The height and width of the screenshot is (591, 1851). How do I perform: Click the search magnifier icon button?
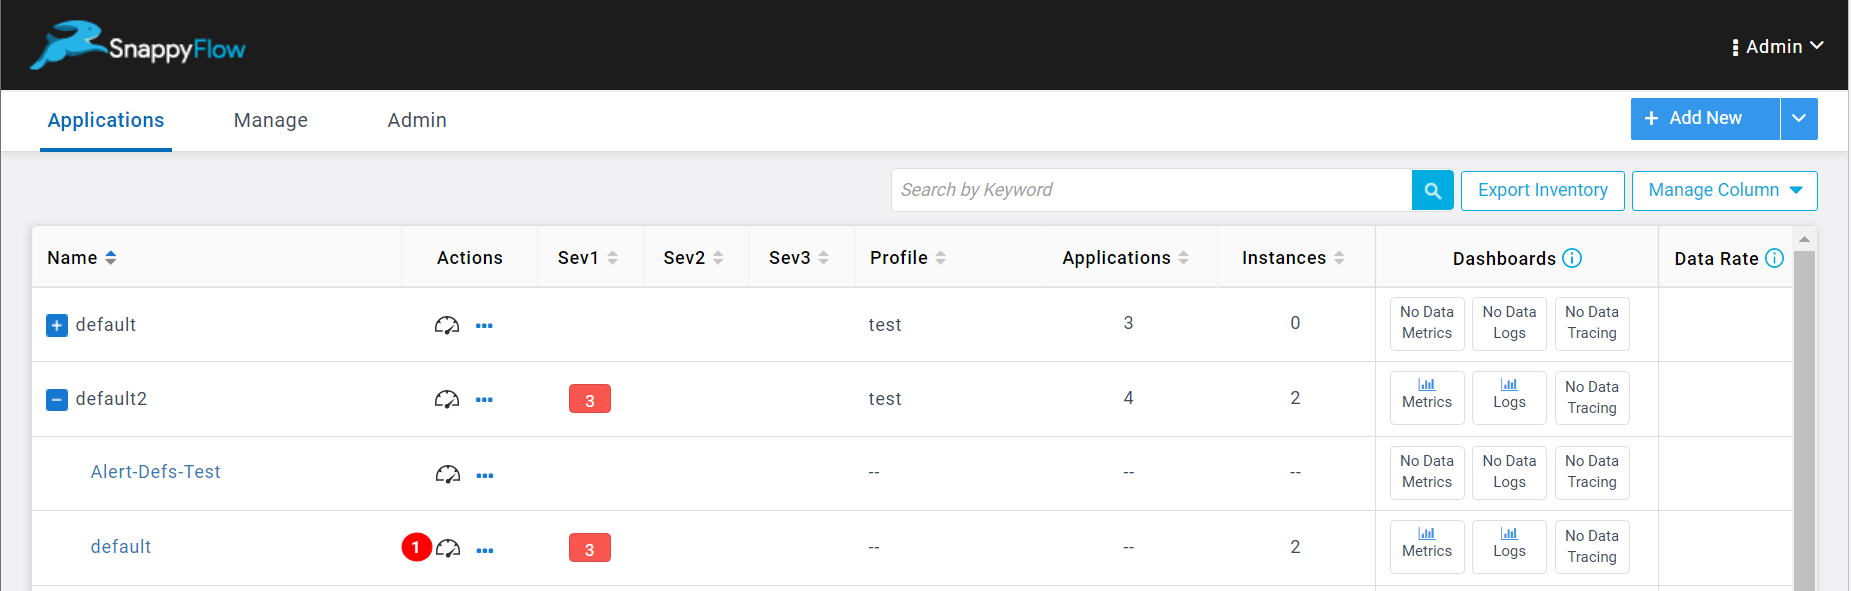coord(1432,190)
